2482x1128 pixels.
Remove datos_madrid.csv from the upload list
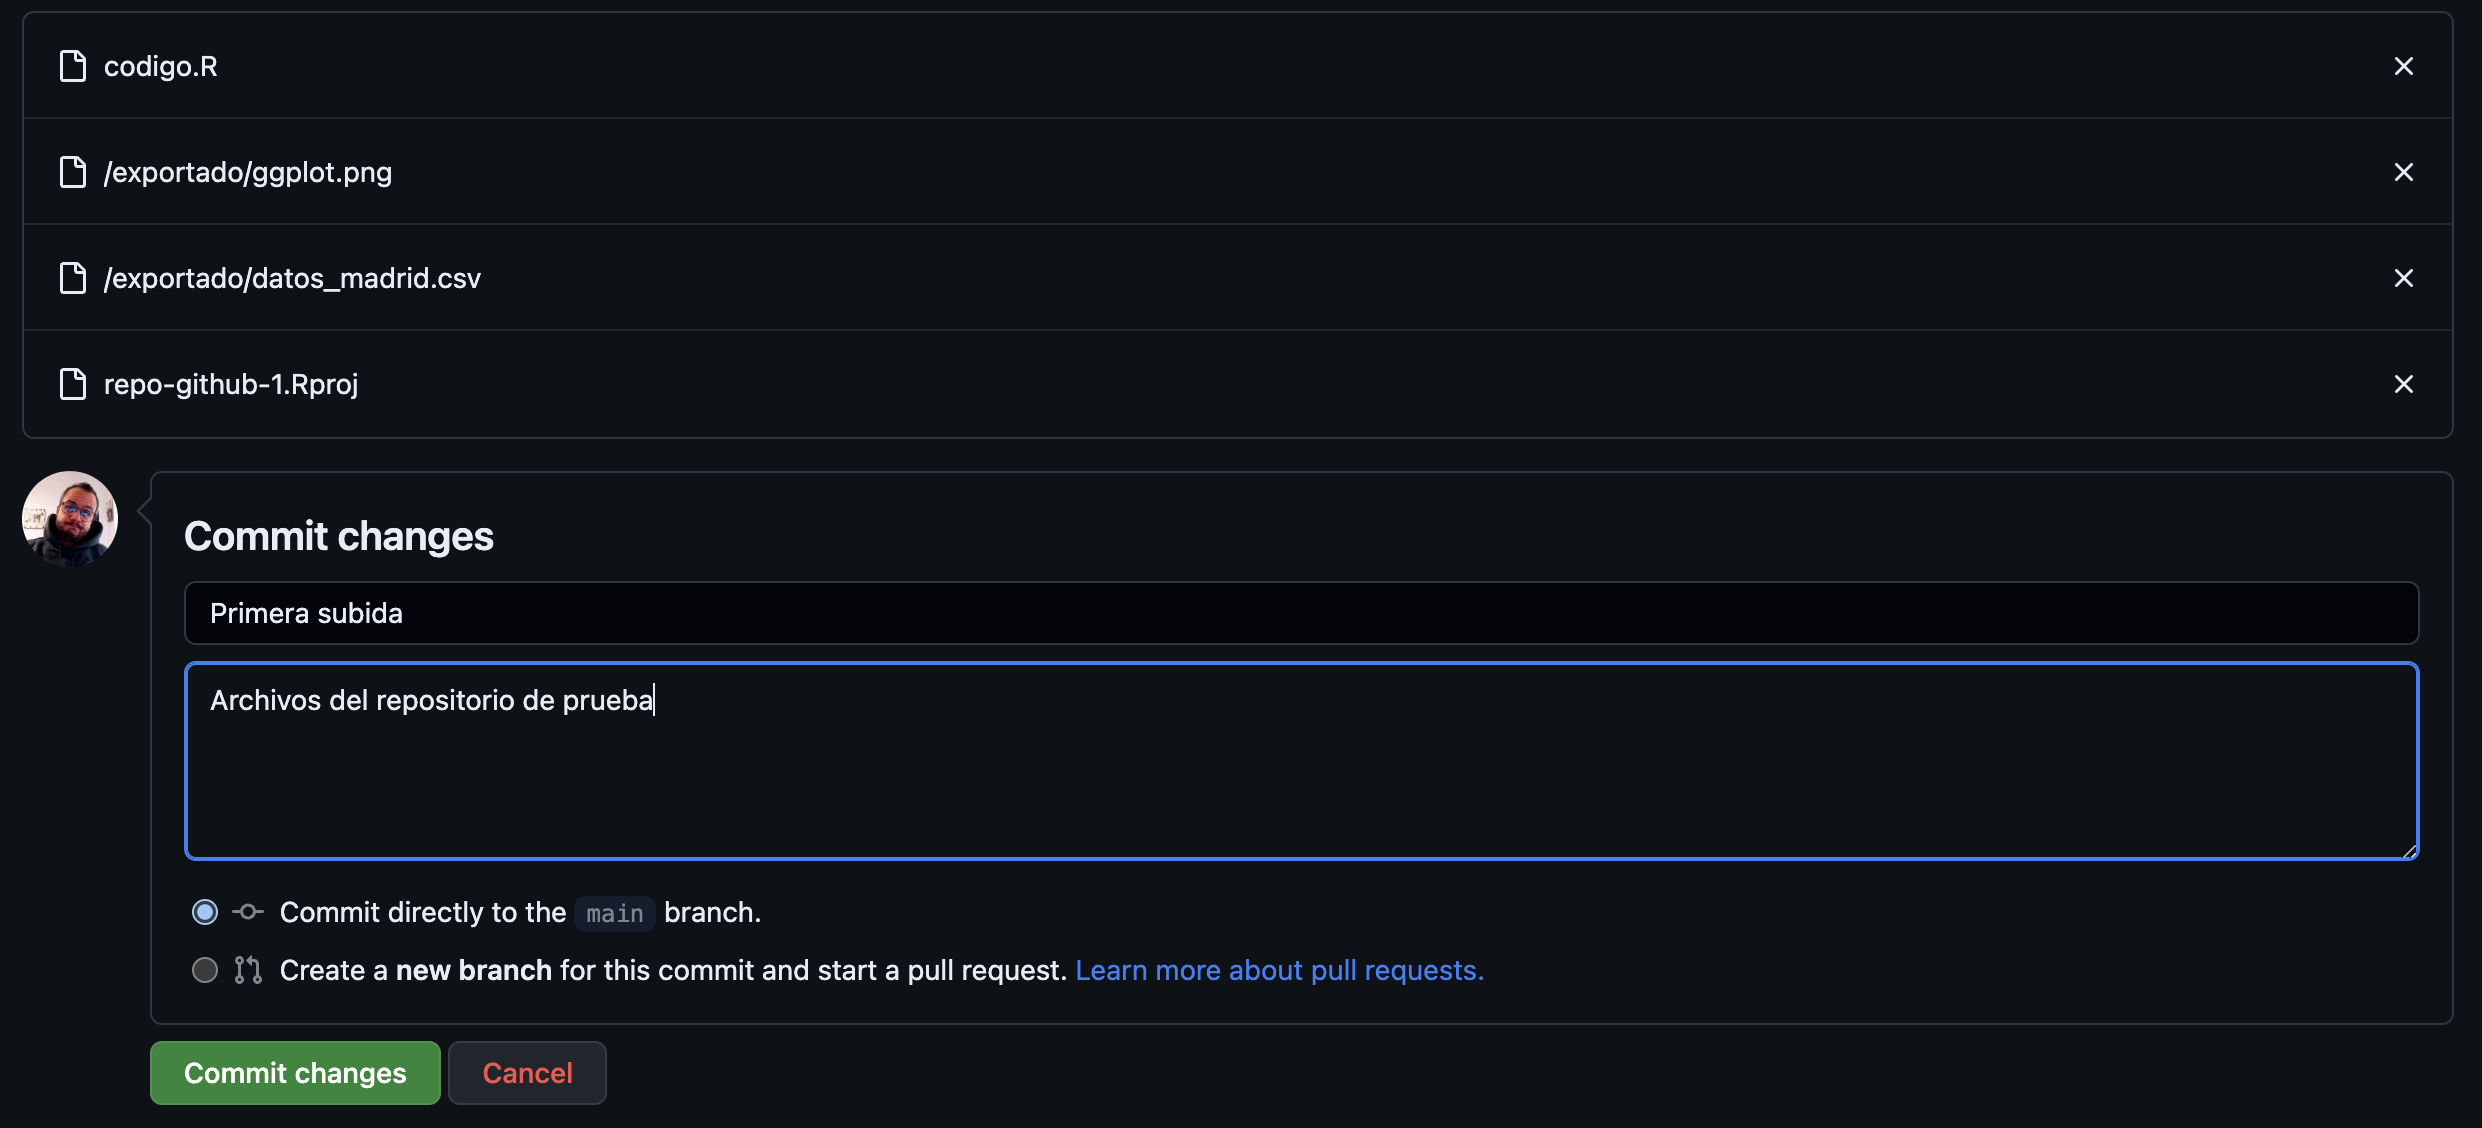2403,278
